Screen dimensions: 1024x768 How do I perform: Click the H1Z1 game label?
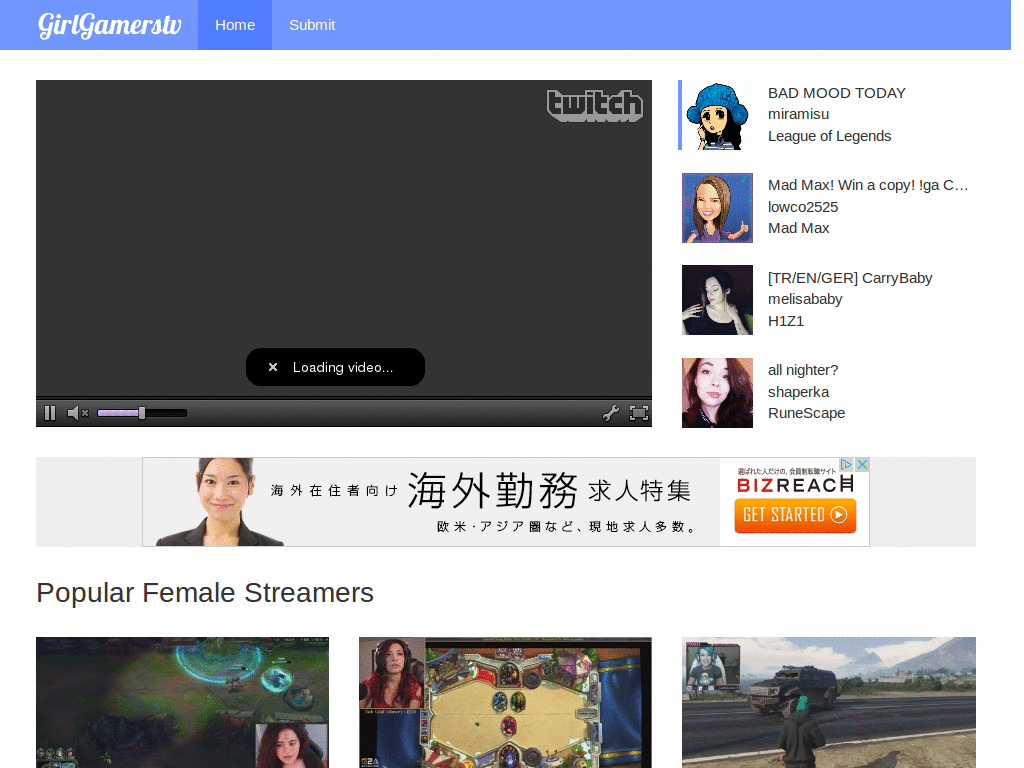click(786, 321)
